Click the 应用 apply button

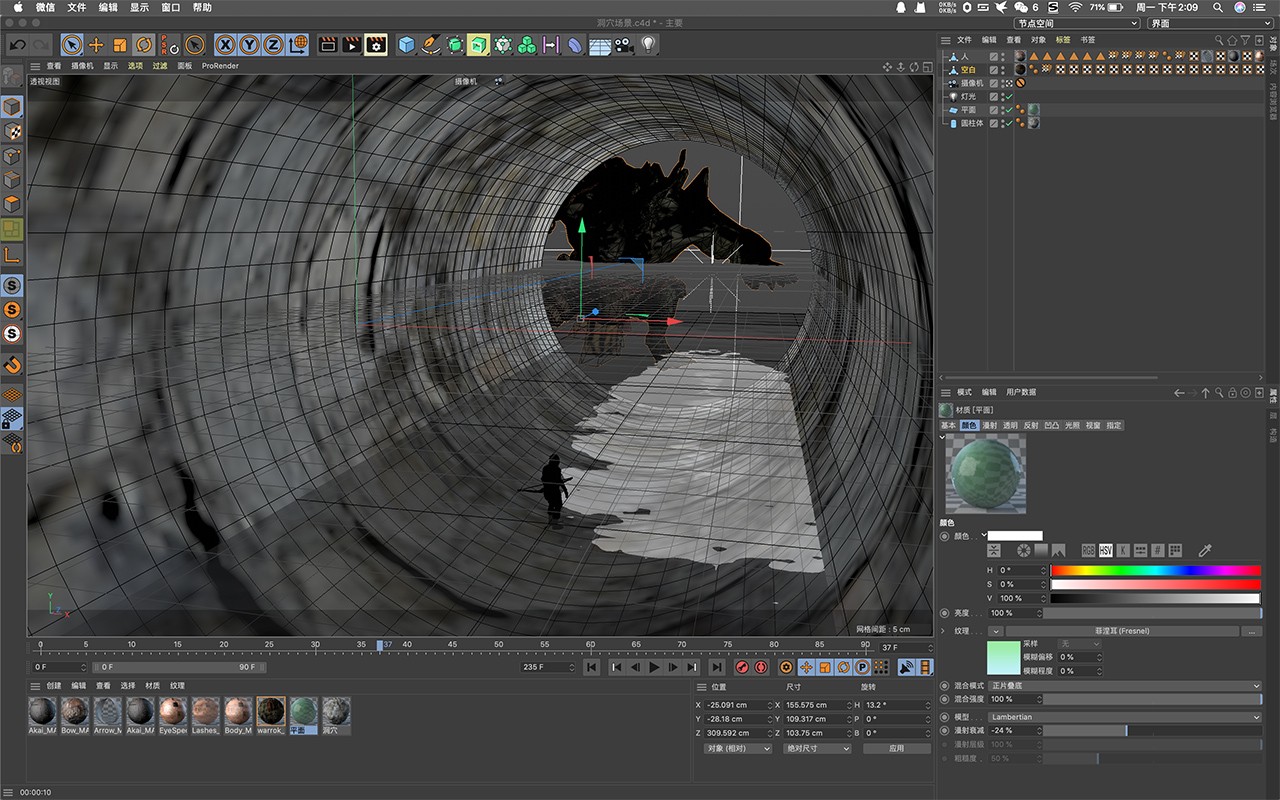pos(896,748)
